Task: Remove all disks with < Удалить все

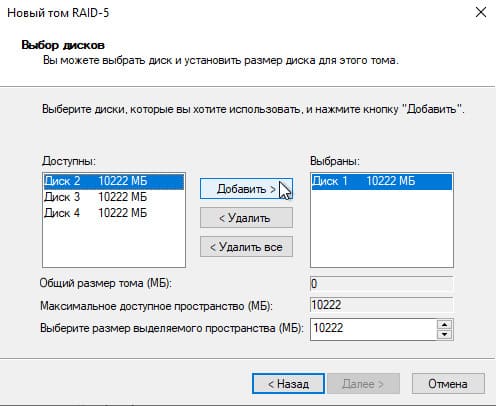Action: (x=246, y=247)
